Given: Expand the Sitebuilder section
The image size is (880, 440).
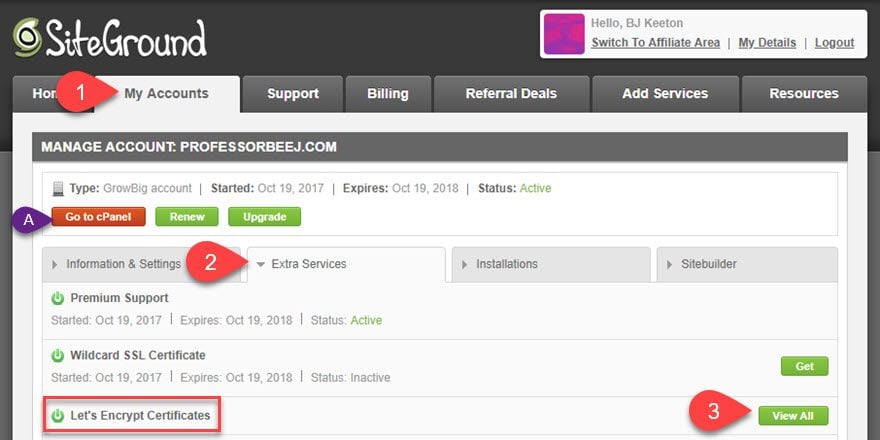Looking at the screenshot, I should pyautogui.click(x=747, y=264).
